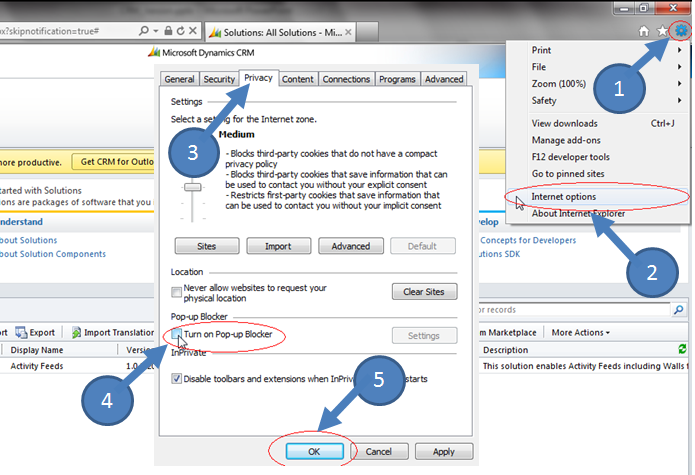Click the Sites button

207,246
